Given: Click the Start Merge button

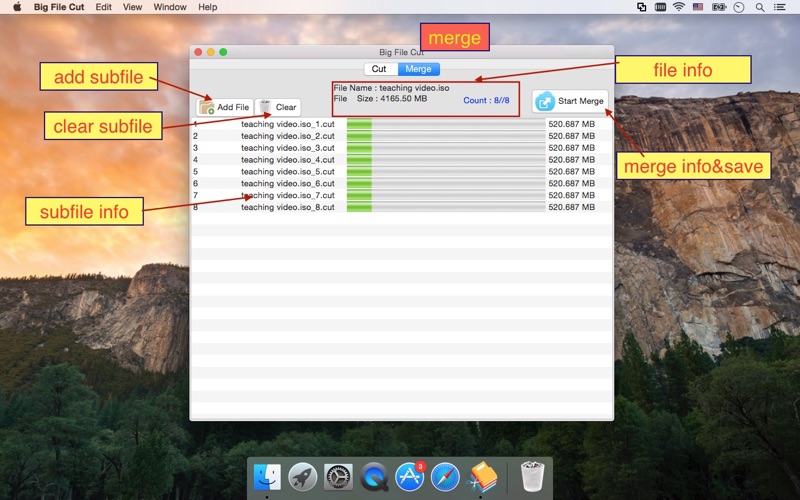Looking at the screenshot, I should pyautogui.click(x=570, y=101).
